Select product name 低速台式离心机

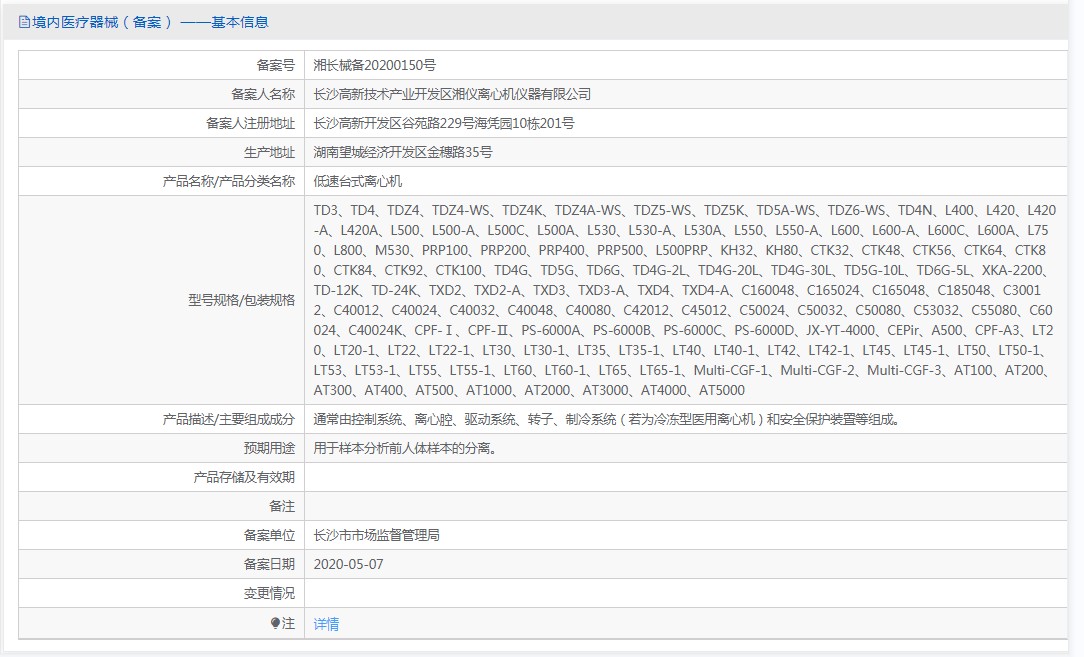(x=357, y=181)
